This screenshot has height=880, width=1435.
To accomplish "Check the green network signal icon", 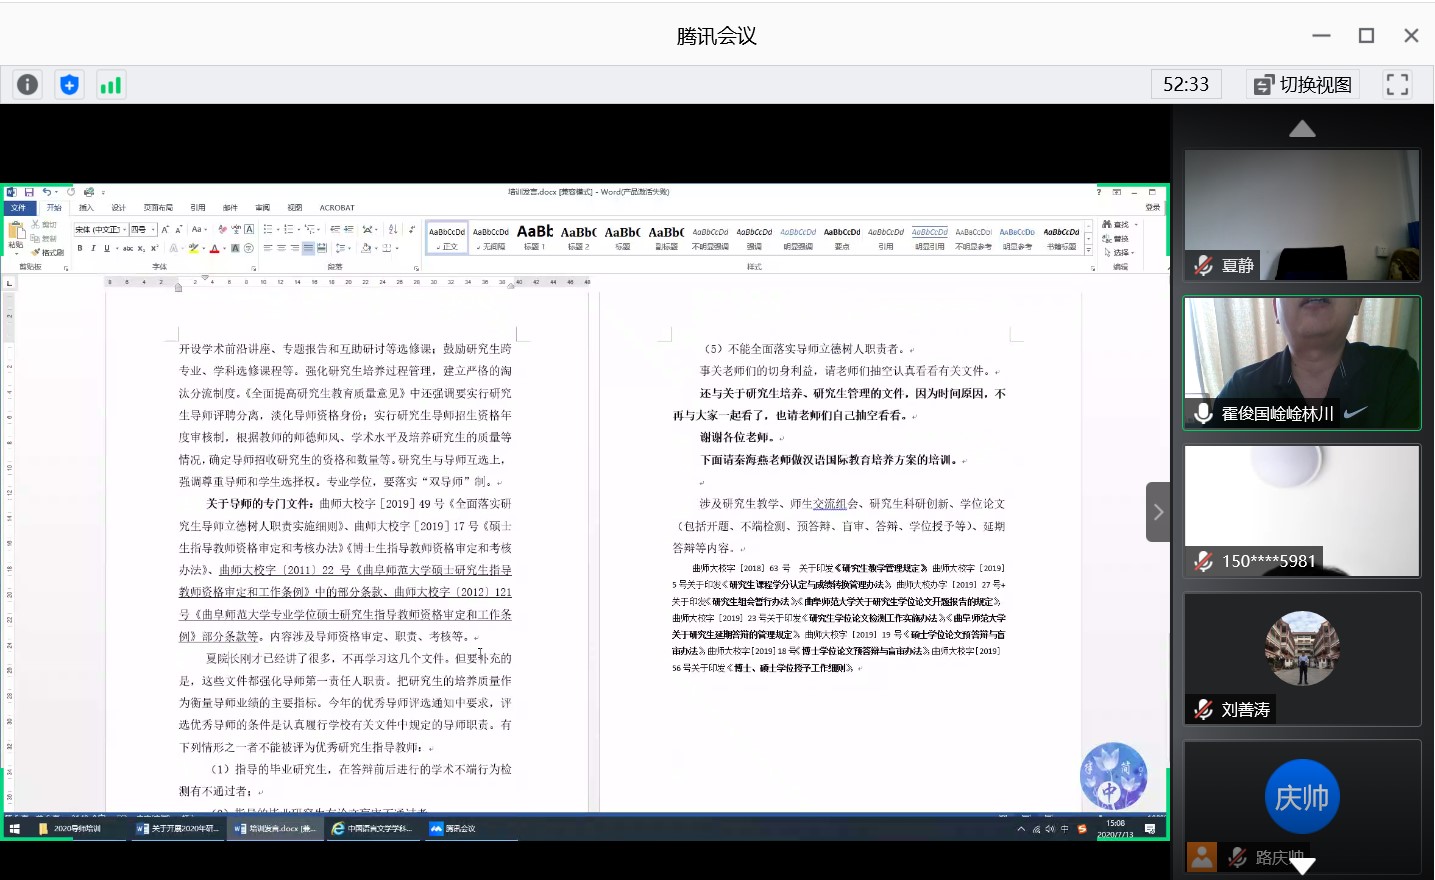I will [x=110, y=85].
